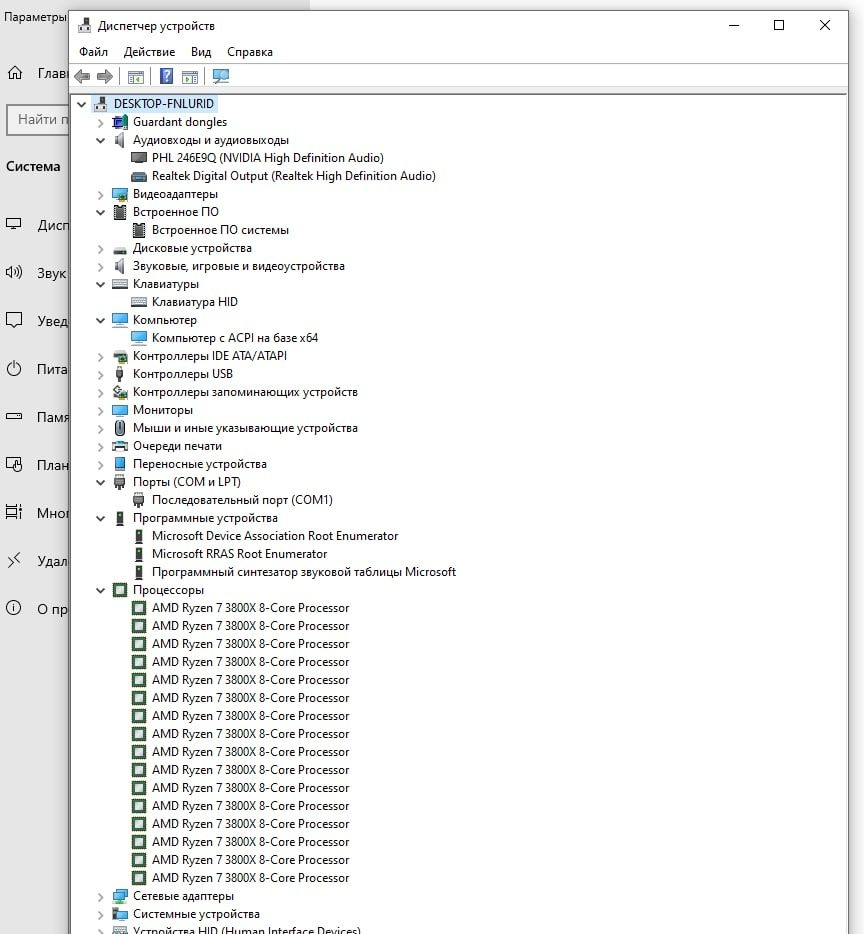
Task: Open the Действие menu
Action: pyautogui.click(x=150, y=52)
